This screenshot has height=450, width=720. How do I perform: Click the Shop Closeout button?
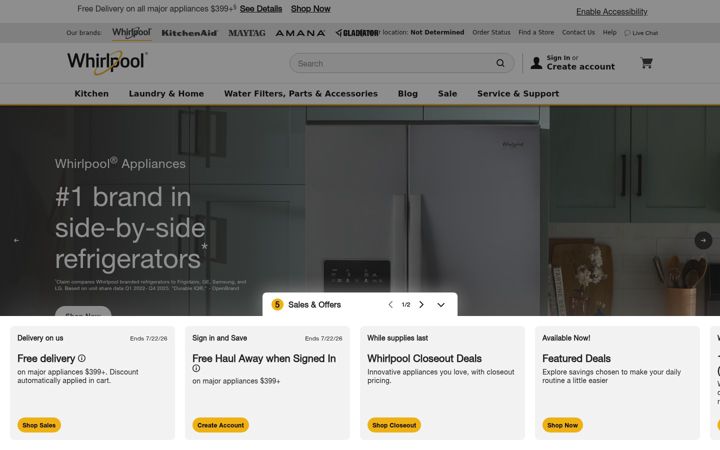tap(394, 425)
